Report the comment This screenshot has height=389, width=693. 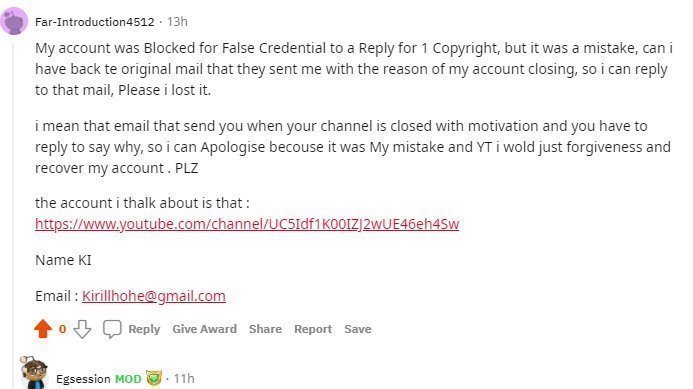(x=313, y=329)
